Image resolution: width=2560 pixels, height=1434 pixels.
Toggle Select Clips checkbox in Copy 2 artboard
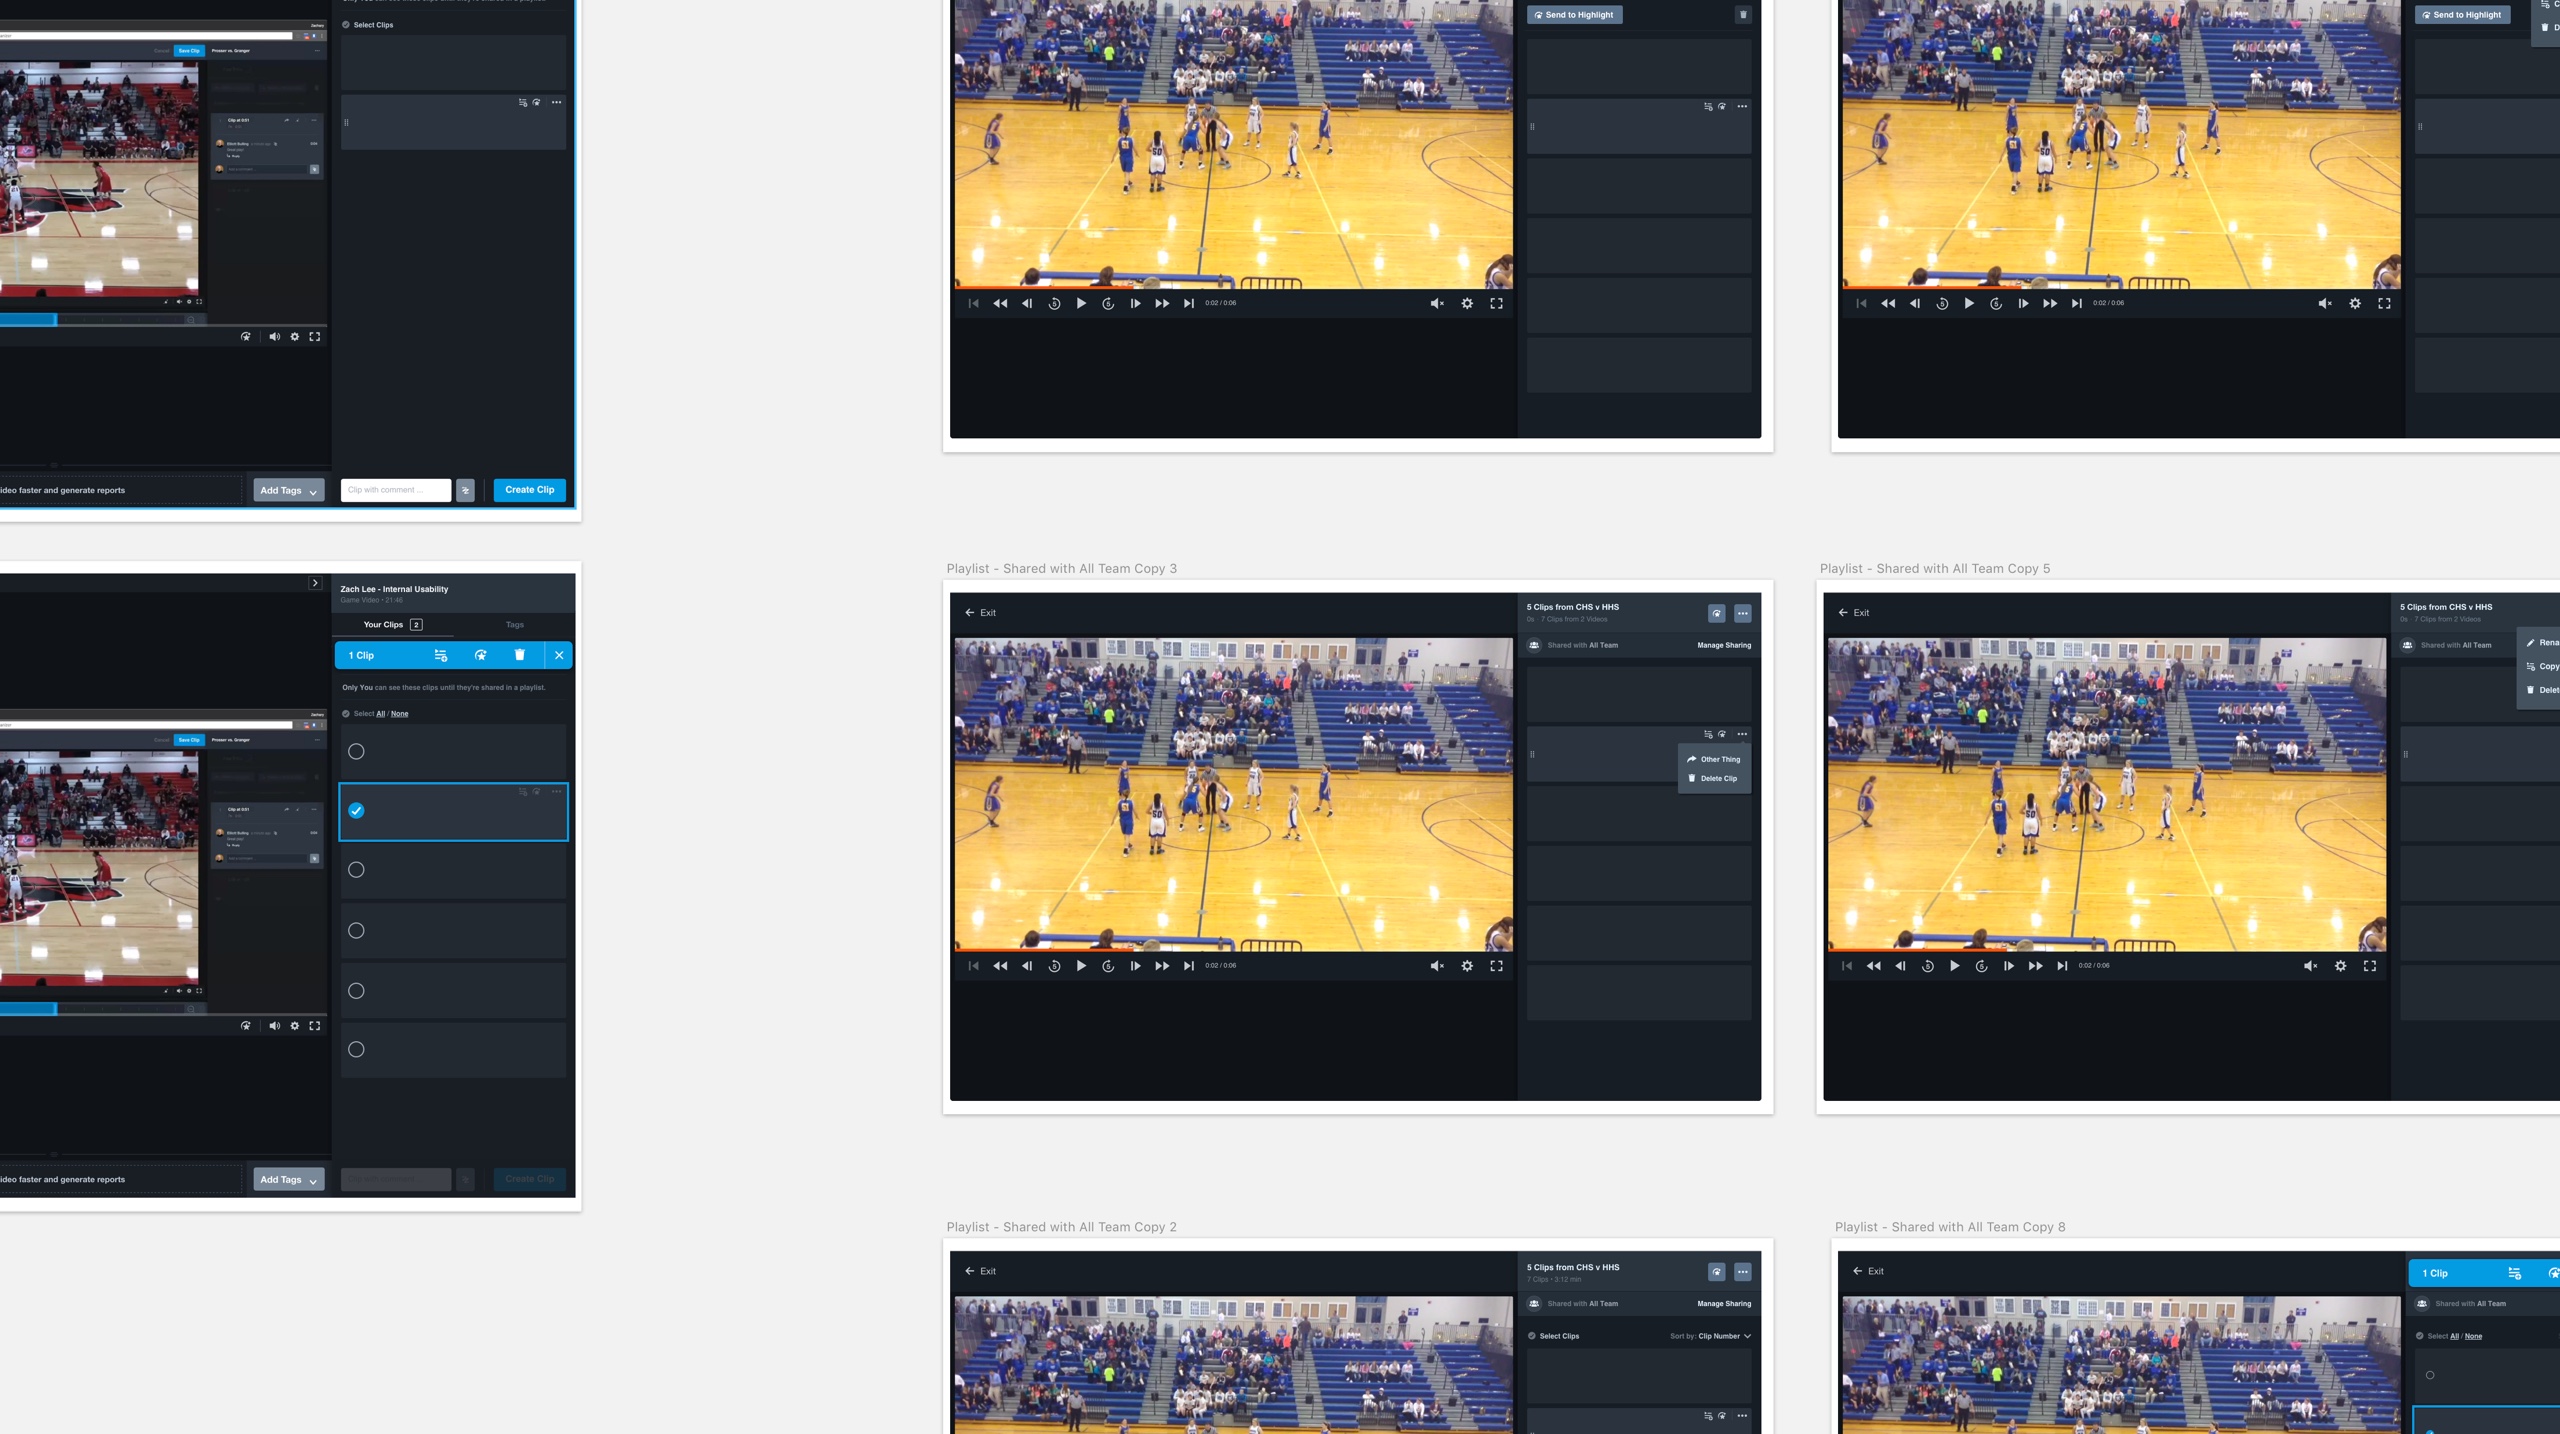pos(1532,1336)
